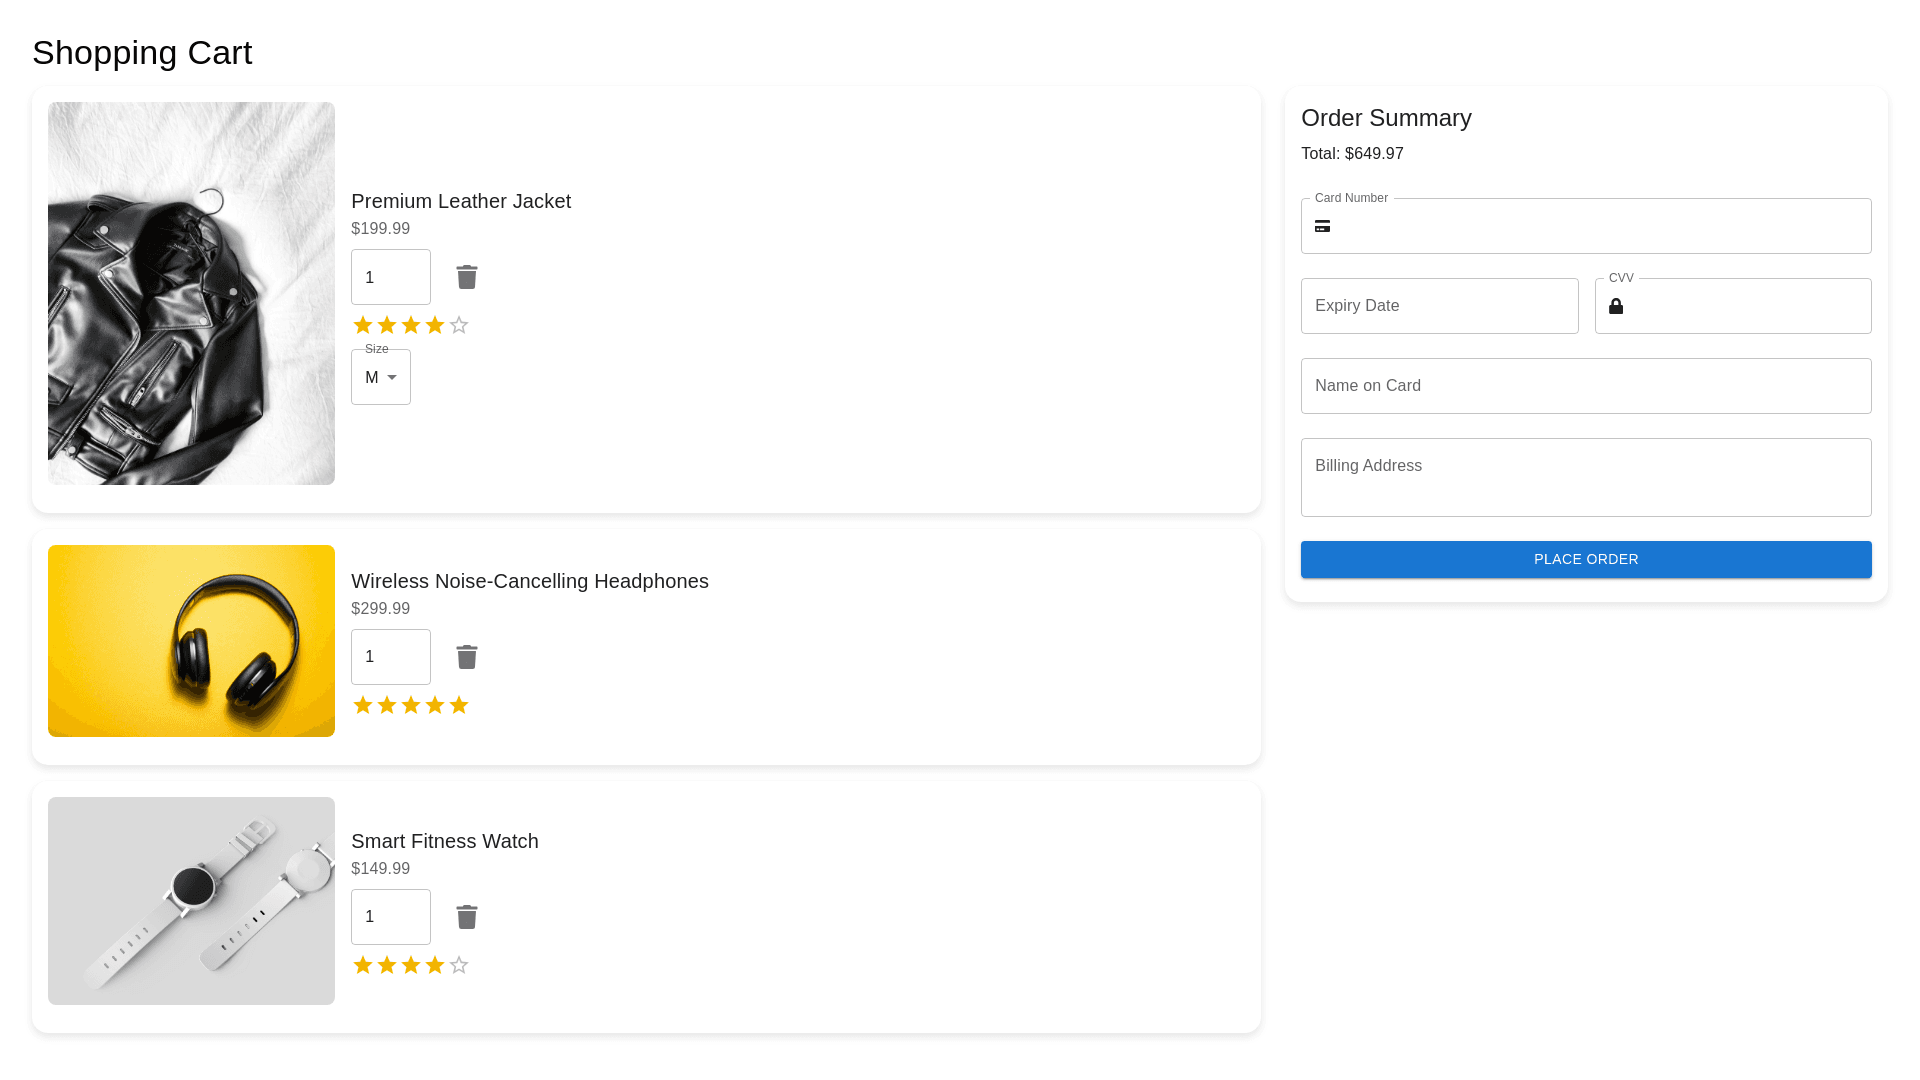Click the Expiry Date field
The width and height of the screenshot is (1920, 1080).
(x=1439, y=306)
